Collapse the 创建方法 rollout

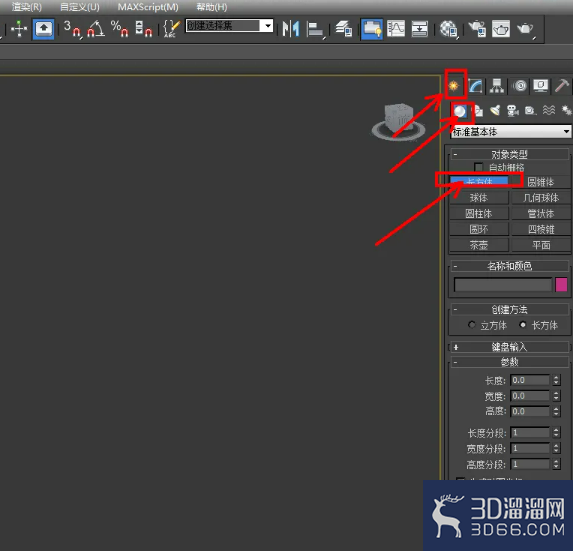click(x=510, y=310)
